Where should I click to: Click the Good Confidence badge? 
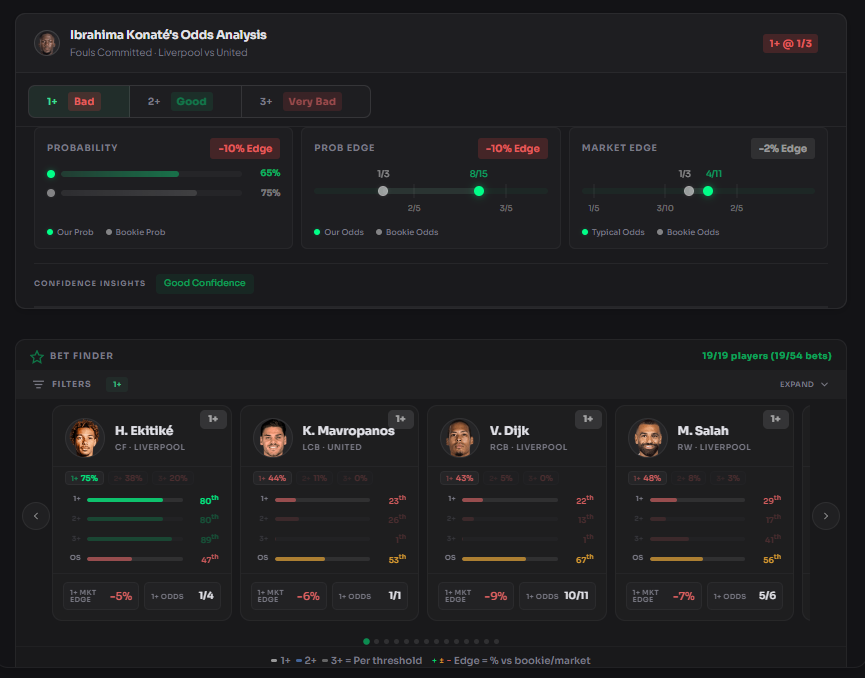(204, 283)
